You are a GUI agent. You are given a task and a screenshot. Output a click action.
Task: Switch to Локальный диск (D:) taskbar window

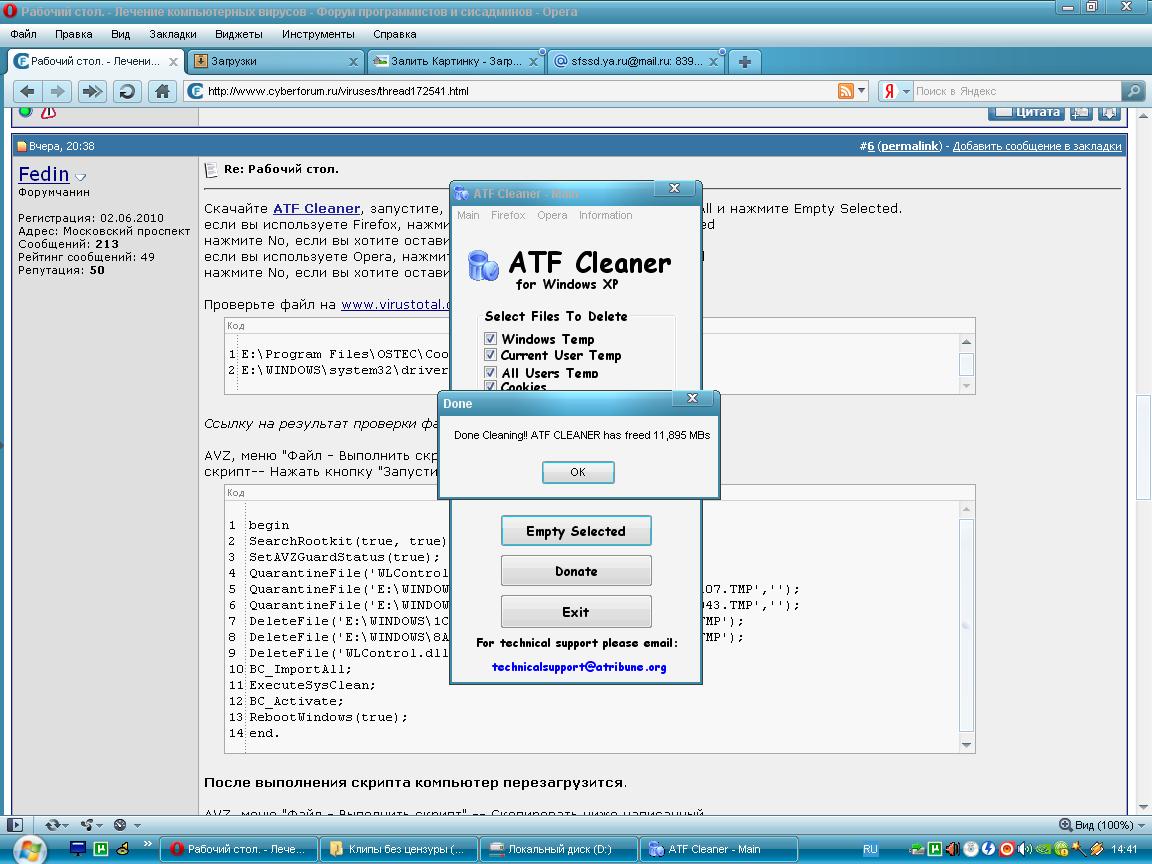(x=558, y=849)
